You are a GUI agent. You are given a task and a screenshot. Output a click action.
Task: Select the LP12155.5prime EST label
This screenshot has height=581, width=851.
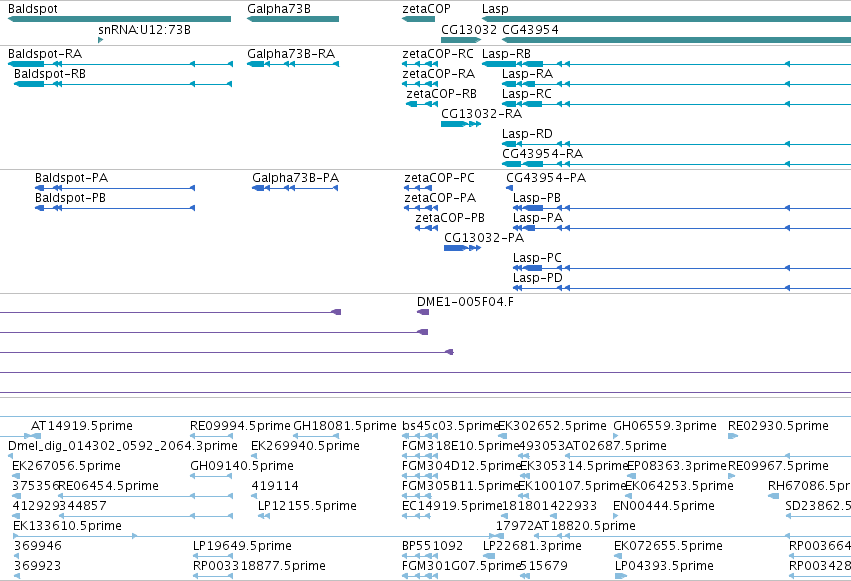pyautogui.click(x=307, y=506)
